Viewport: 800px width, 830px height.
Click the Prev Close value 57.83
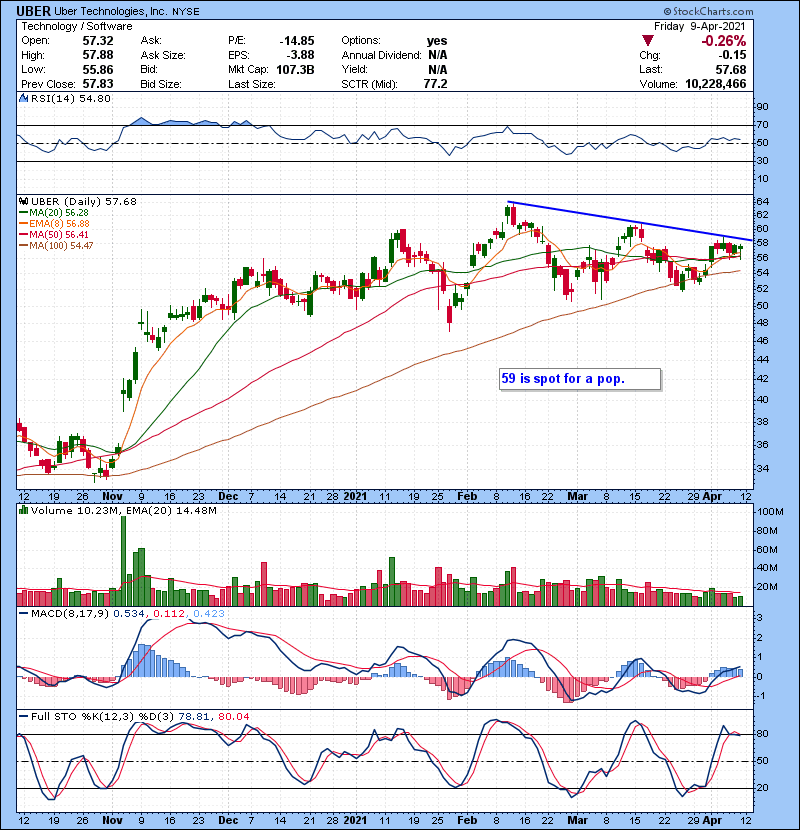click(98, 84)
